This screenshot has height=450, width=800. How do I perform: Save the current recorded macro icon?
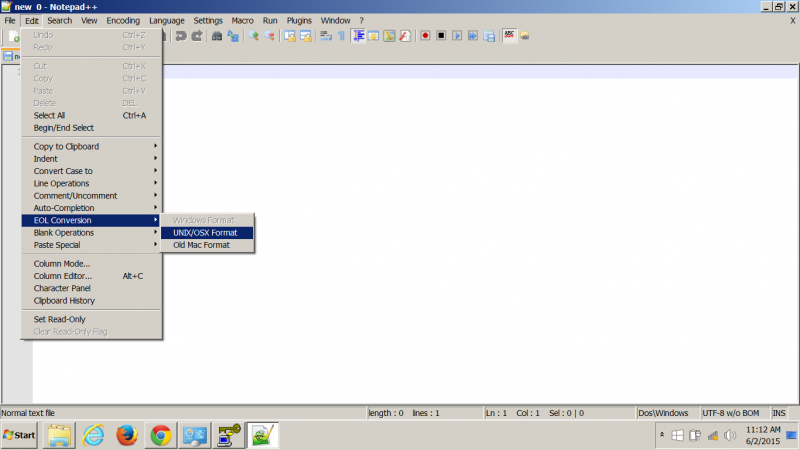point(489,36)
